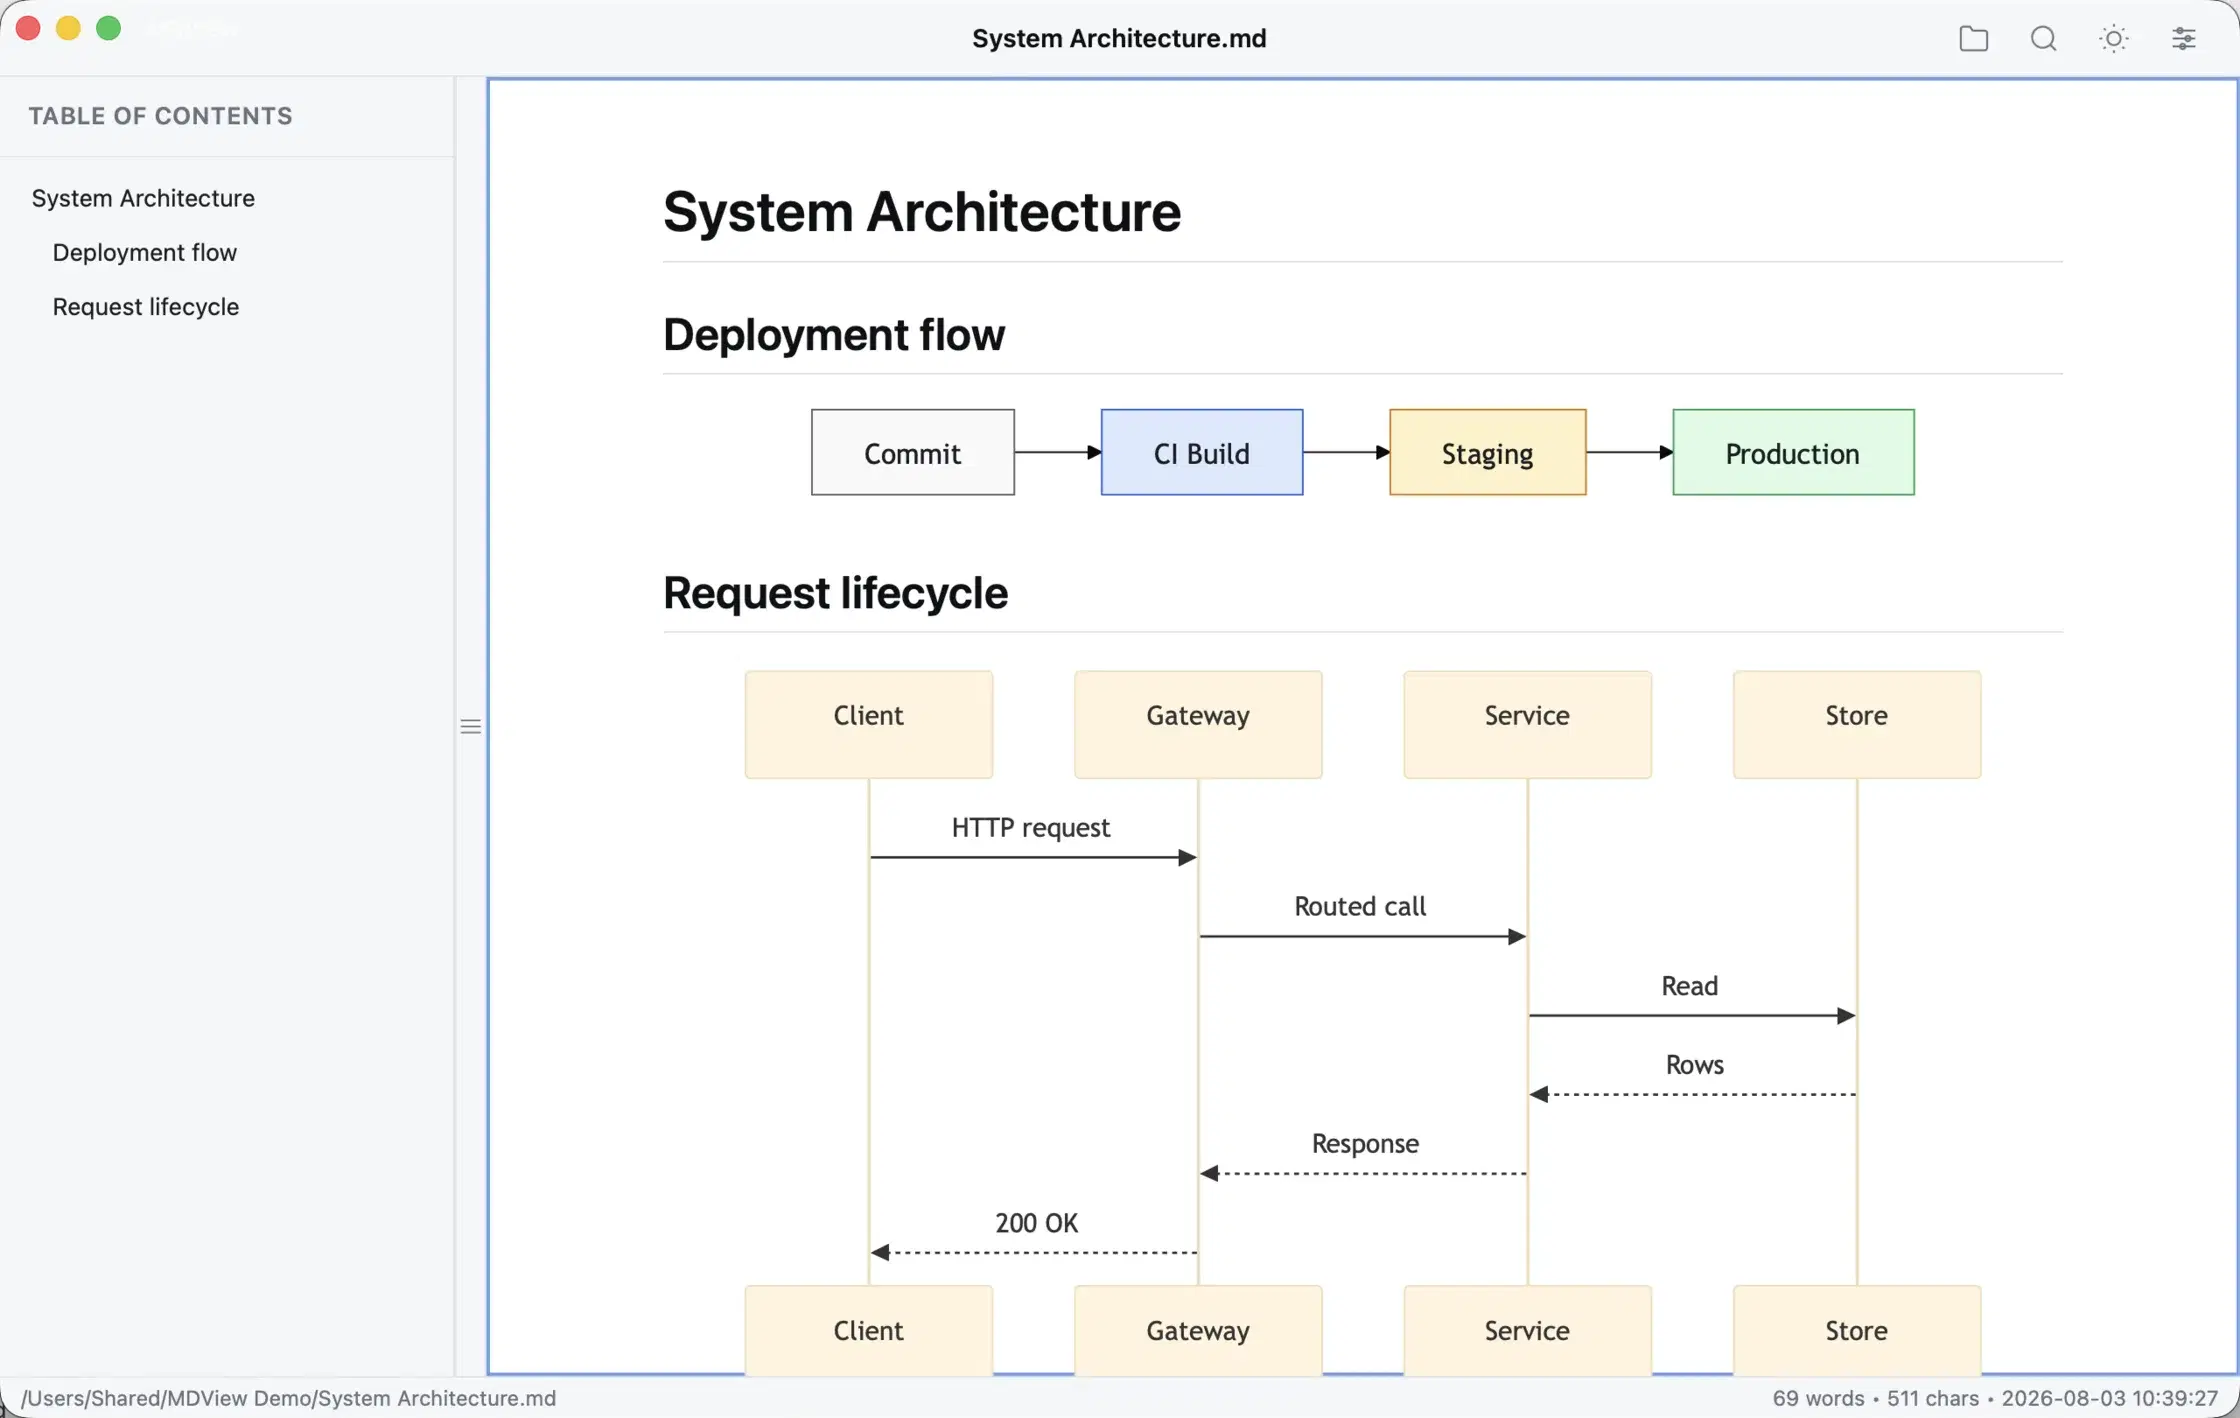This screenshot has width=2240, height=1418.
Task: Toggle light/dark theme sun icon
Action: coord(2113,39)
